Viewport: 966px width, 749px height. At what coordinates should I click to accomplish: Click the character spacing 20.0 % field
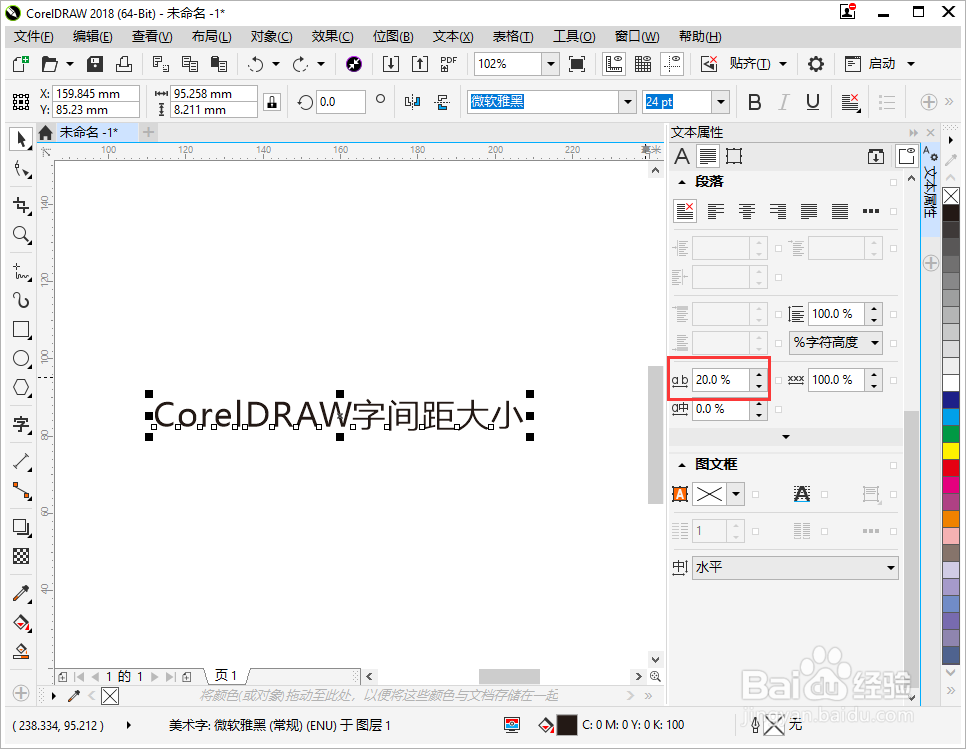[721, 379]
